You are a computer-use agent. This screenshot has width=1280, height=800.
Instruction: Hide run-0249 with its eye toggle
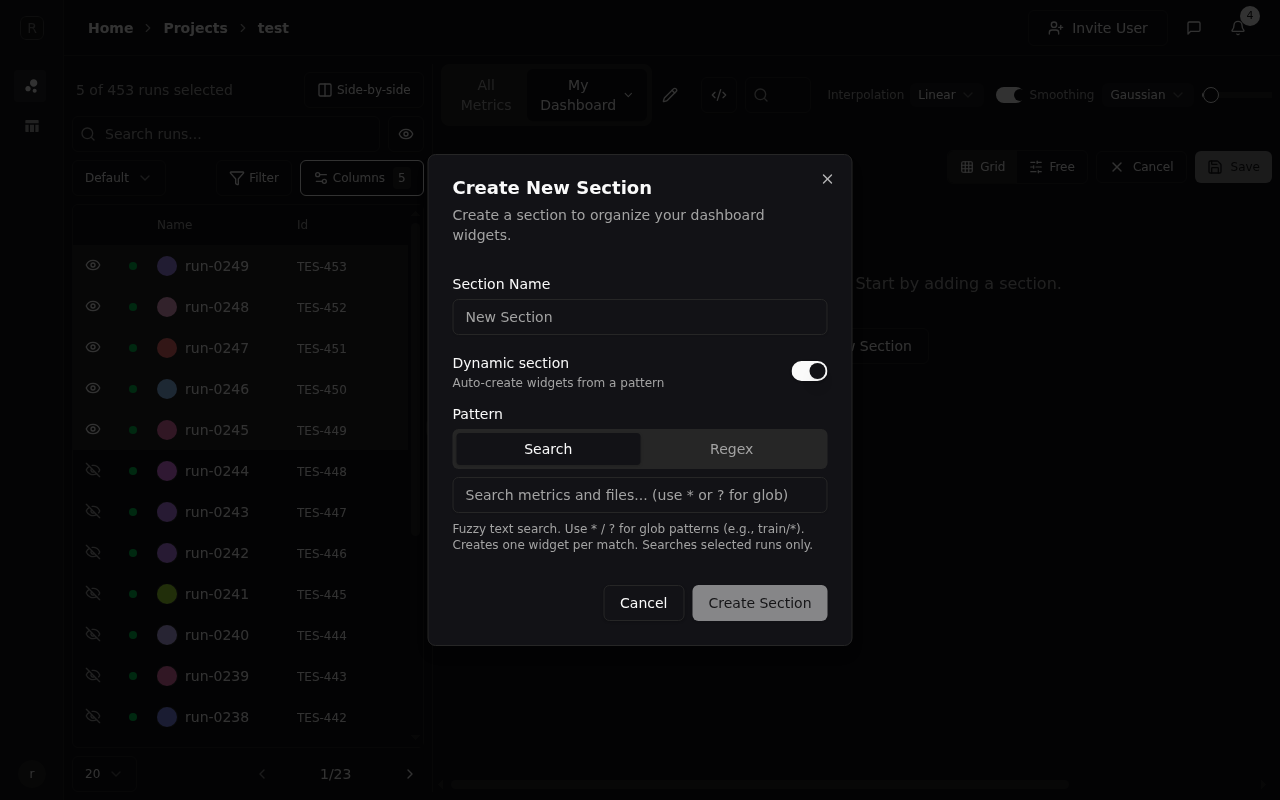[x=93, y=265]
